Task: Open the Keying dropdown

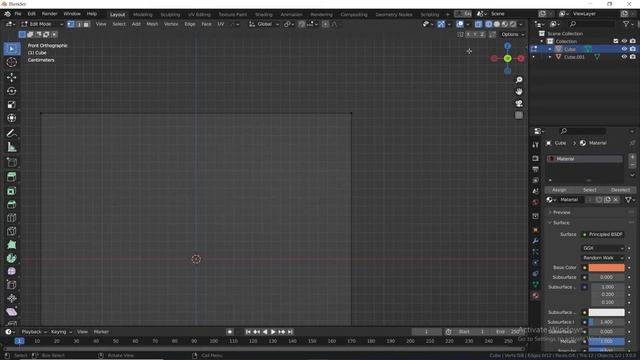Action: tap(61, 332)
